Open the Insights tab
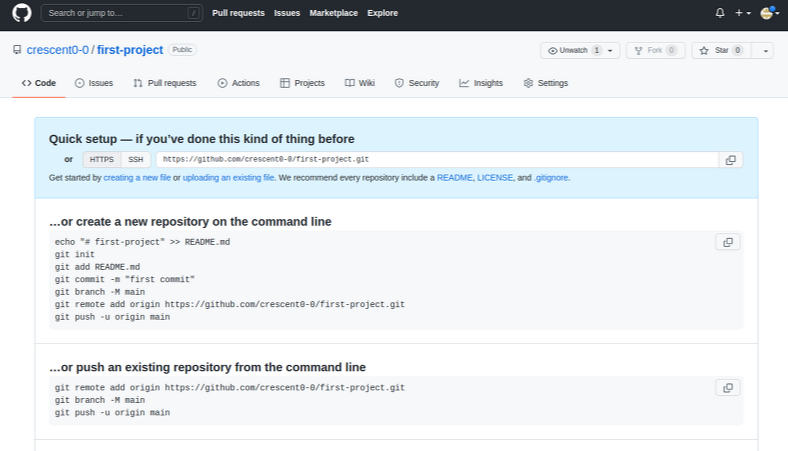This screenshot has height=451, width=788. point(481,83)
